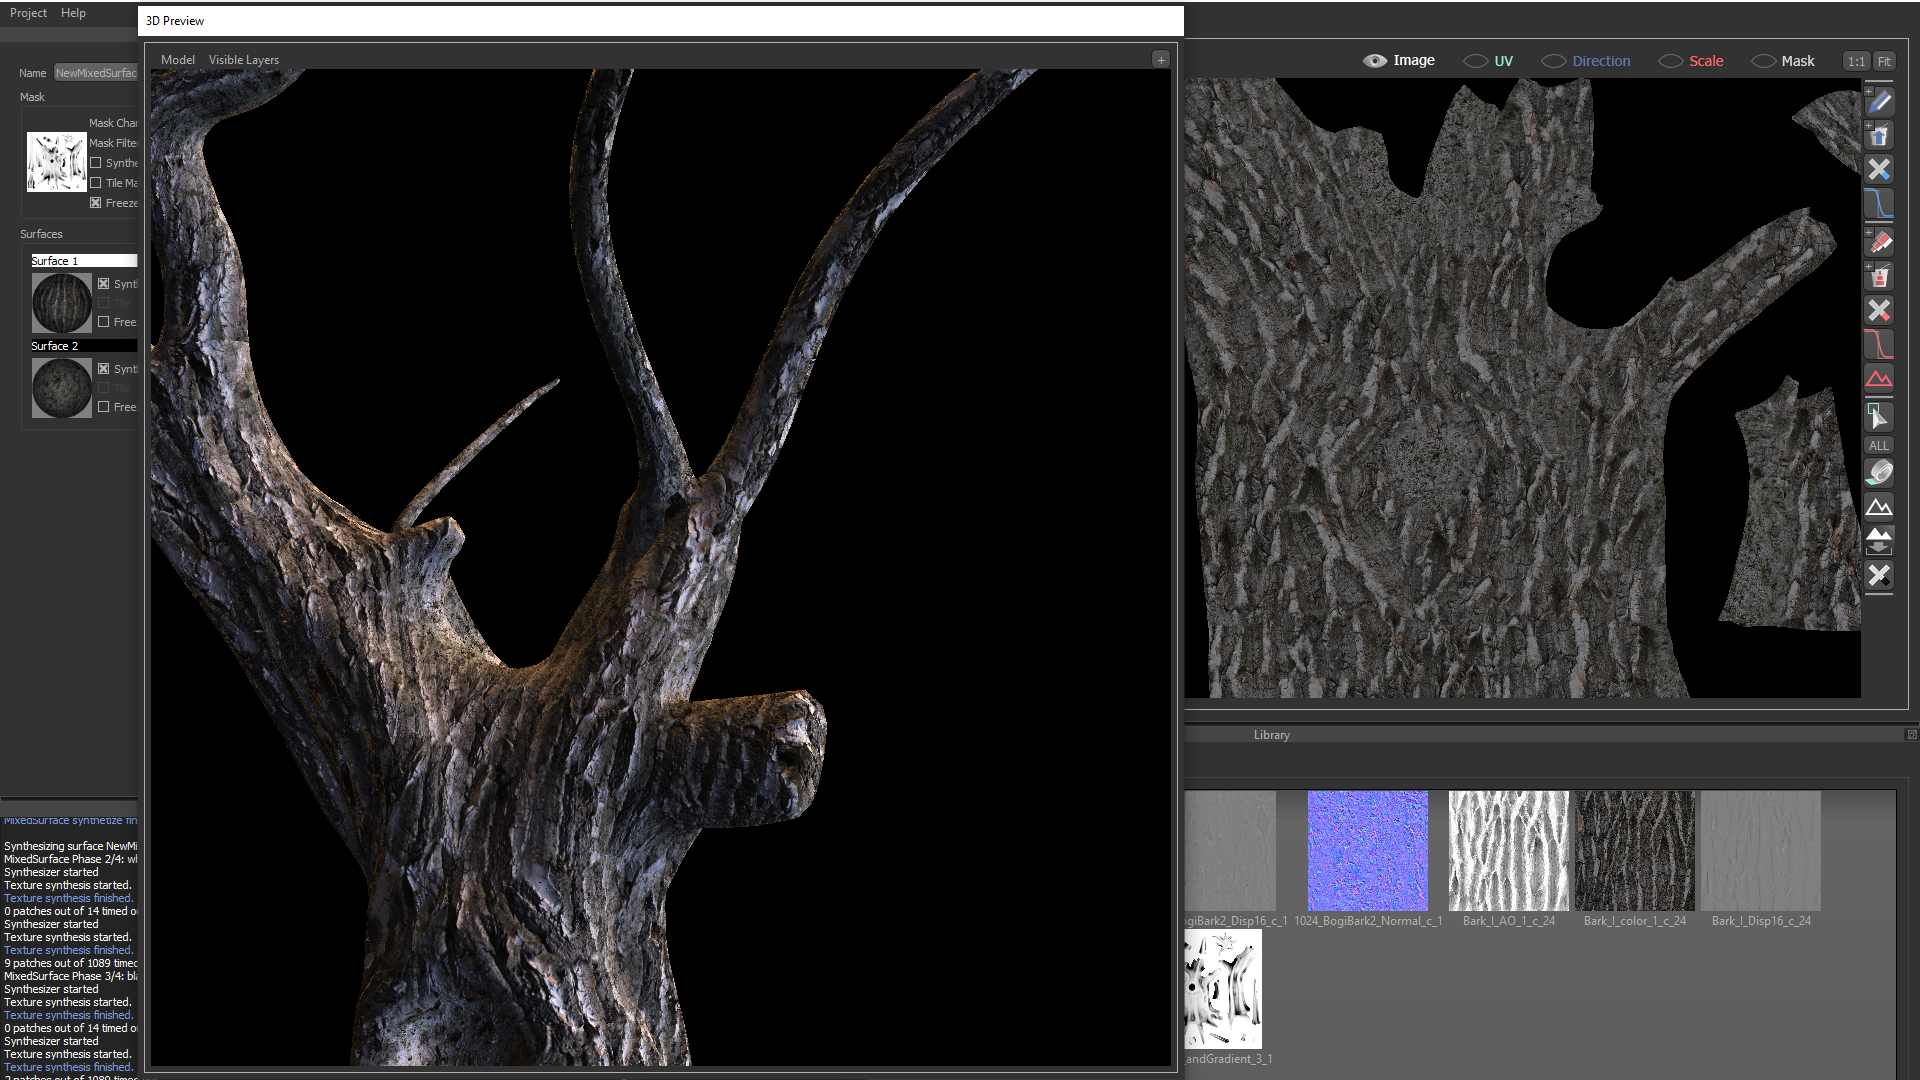Click the selection arrow tool icon
The height and width of the screenshot is (1080, 1920).
click(1879, 416)
